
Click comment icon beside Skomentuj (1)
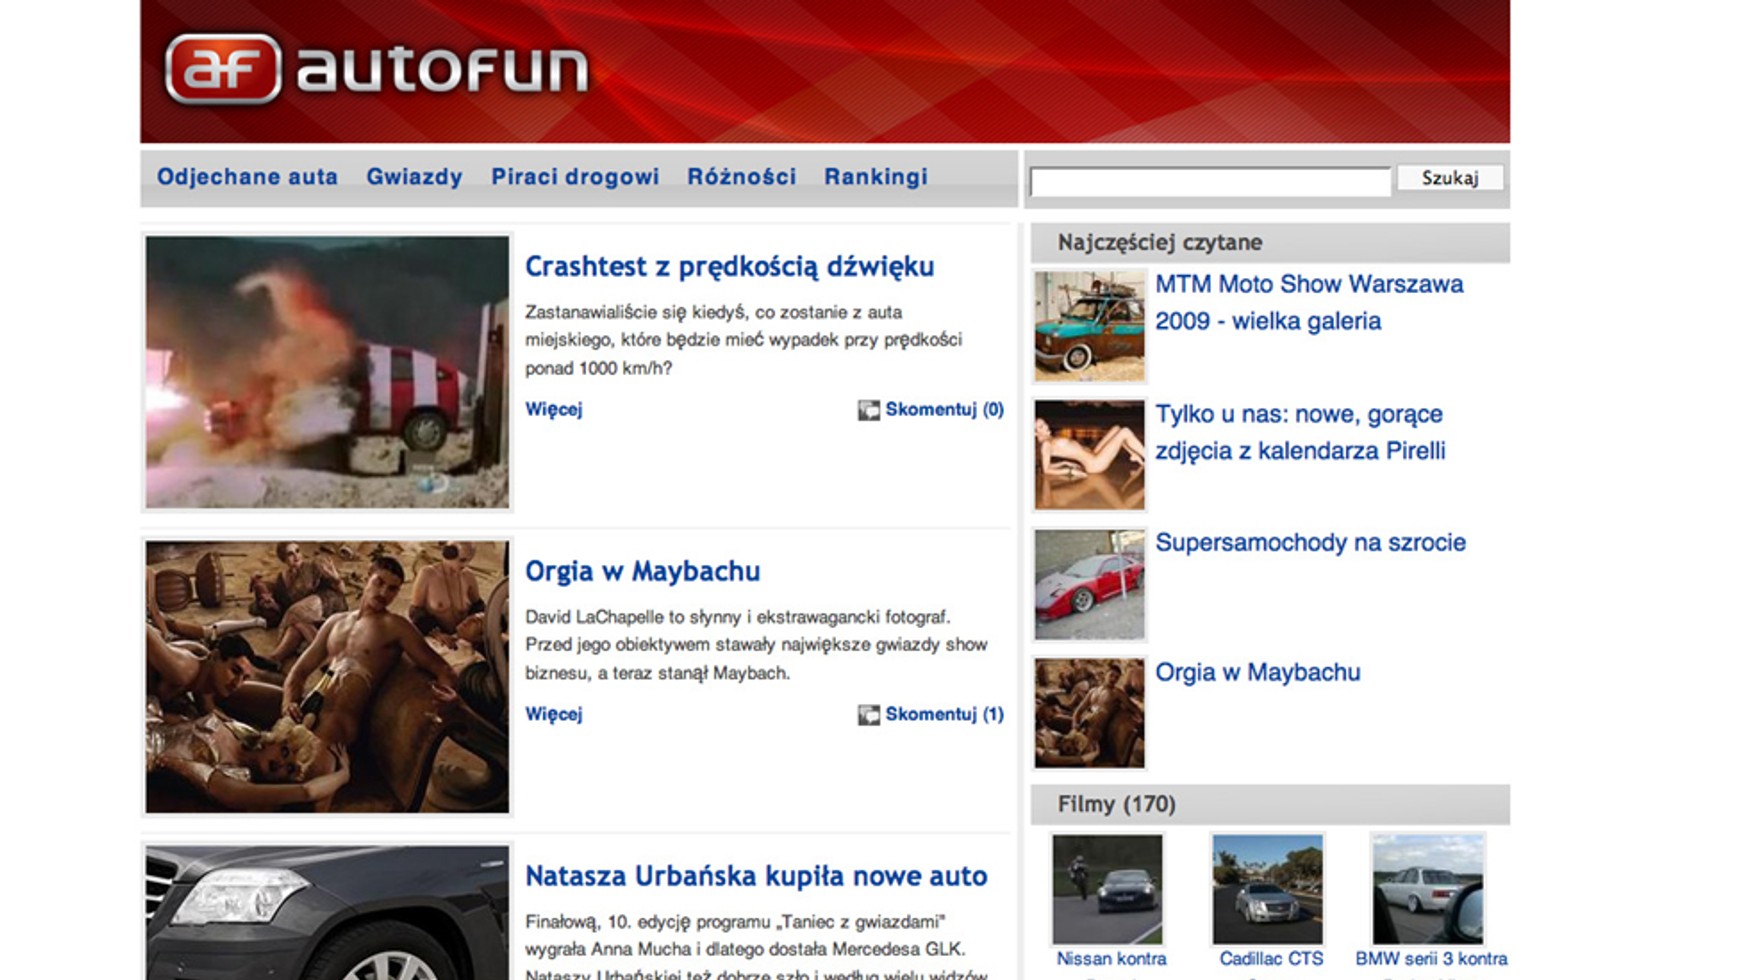point(868,715)
